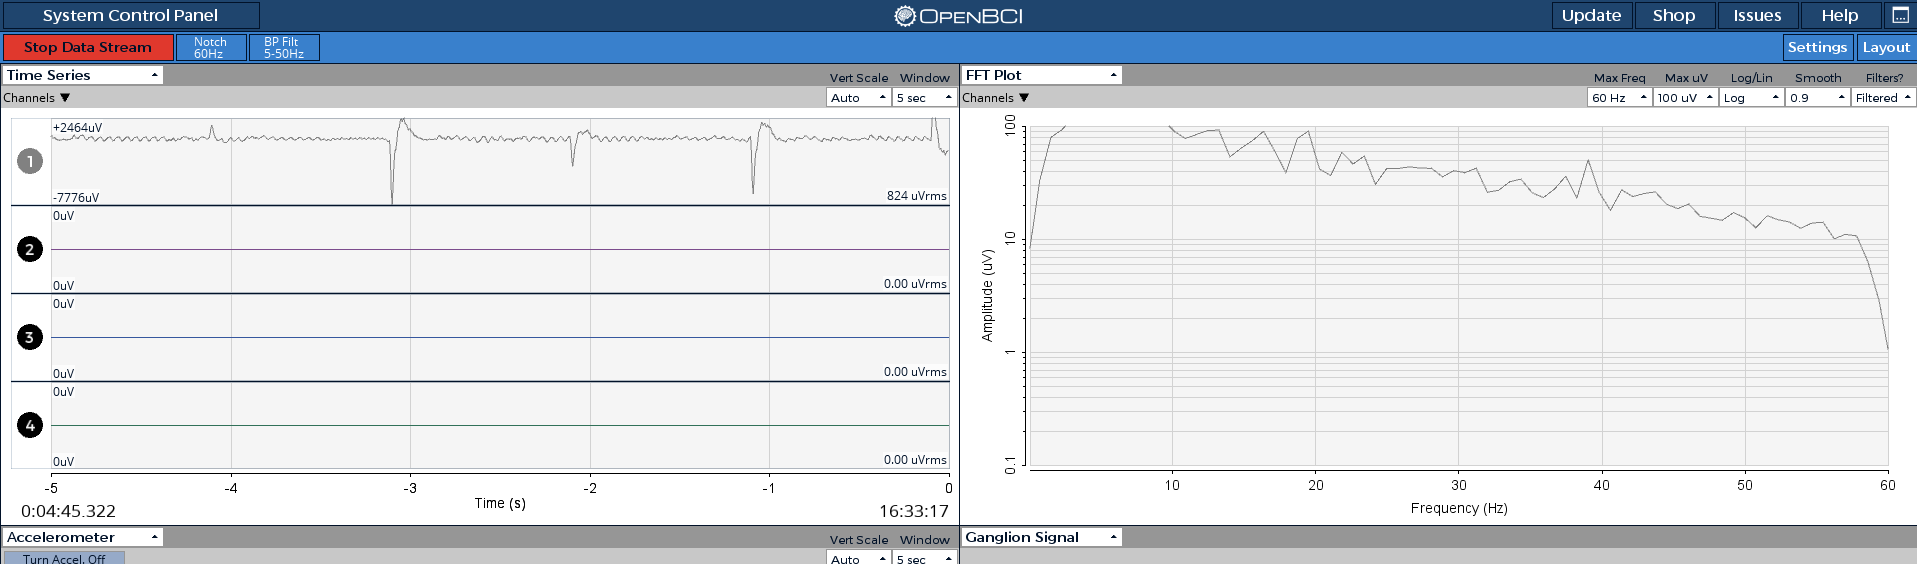Click channel 2's 0.00 uVrms value

[915, 284]
